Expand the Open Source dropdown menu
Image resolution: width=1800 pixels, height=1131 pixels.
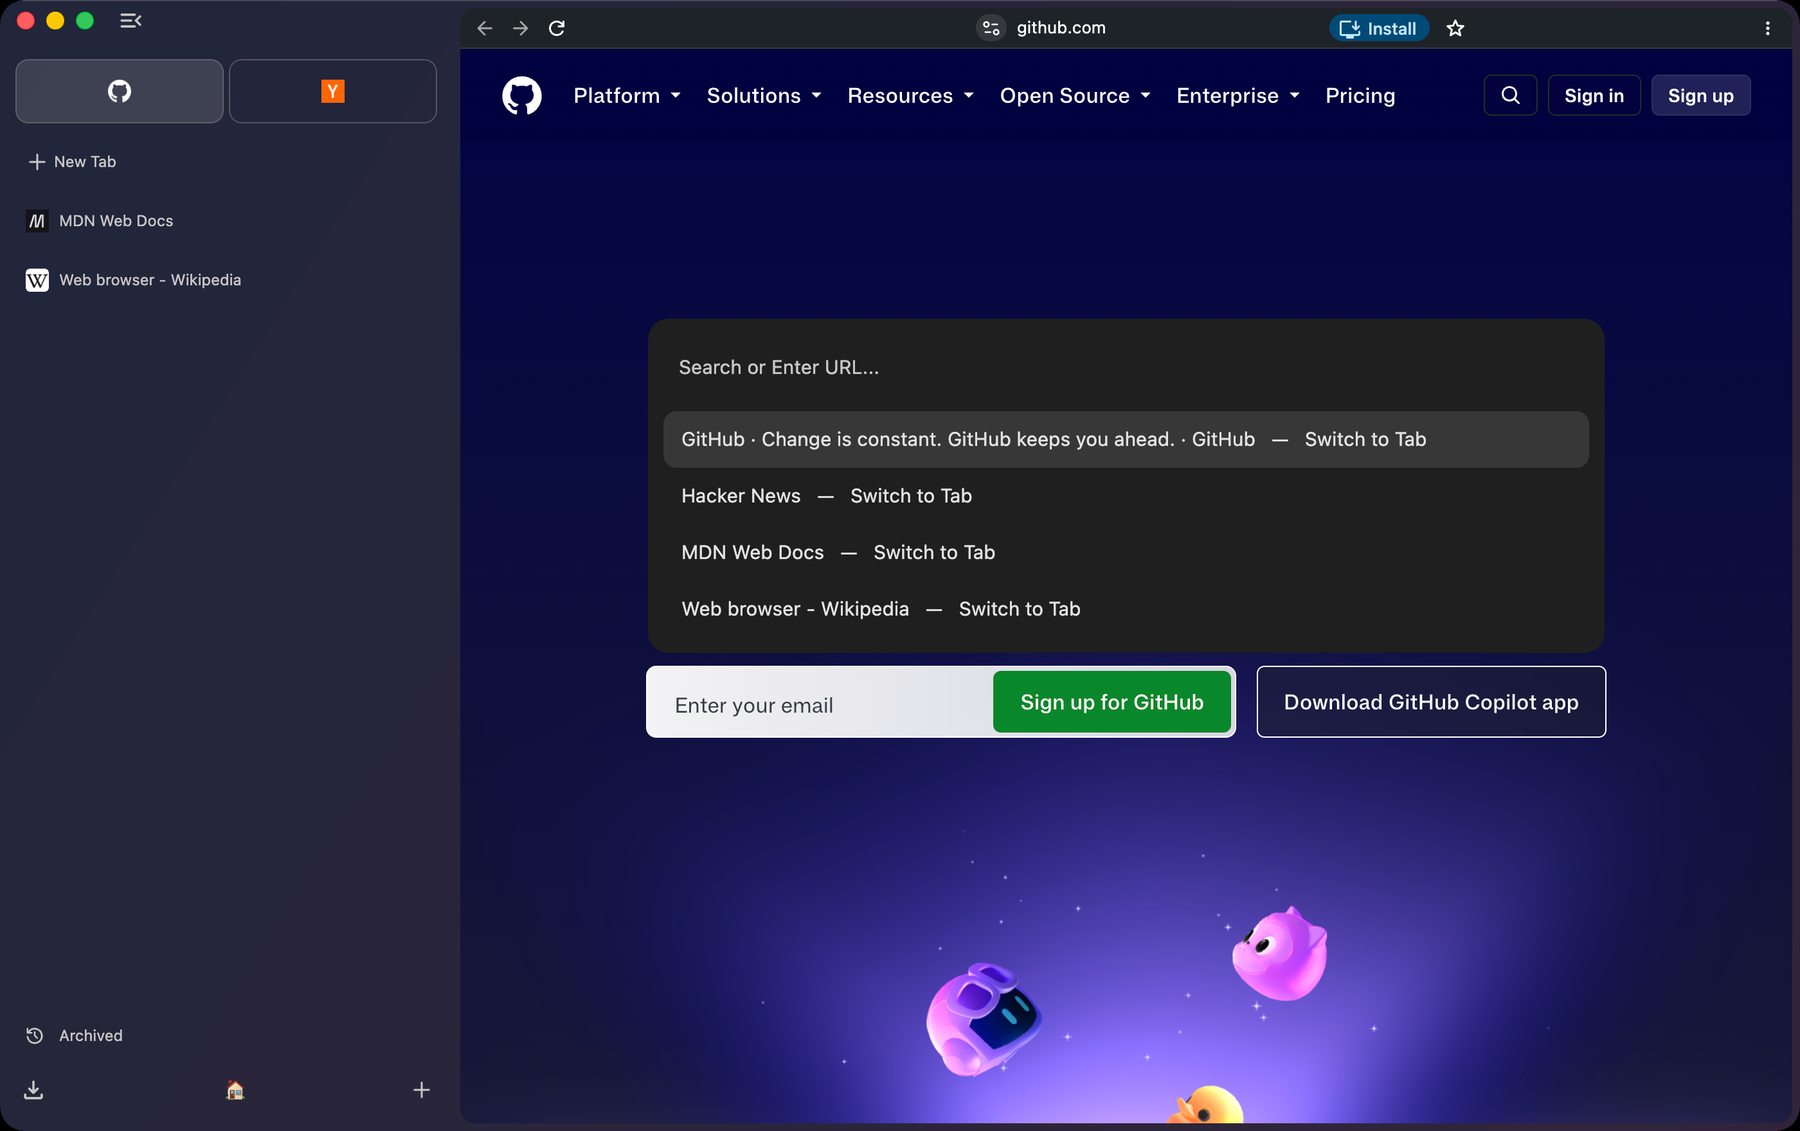(x=1076, y=96)
